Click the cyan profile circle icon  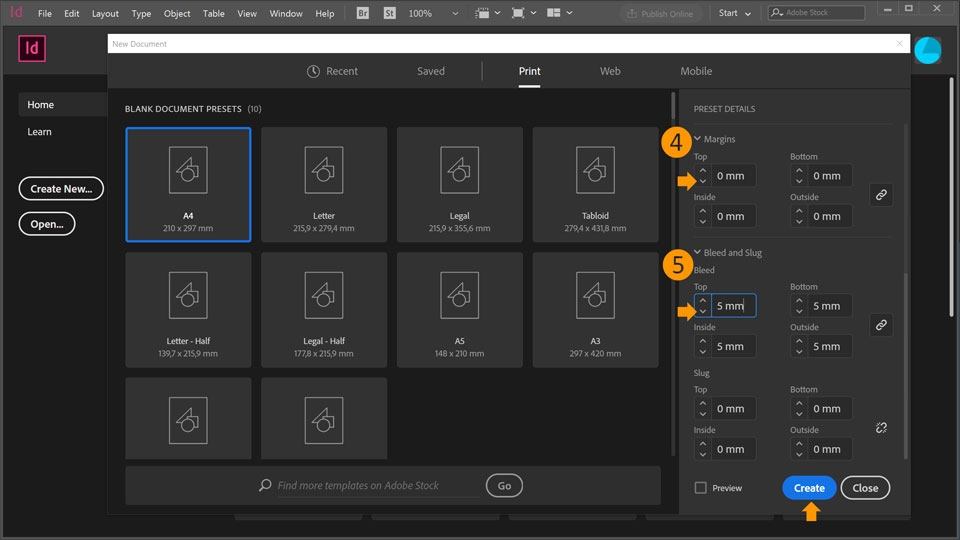click(928, 50)
